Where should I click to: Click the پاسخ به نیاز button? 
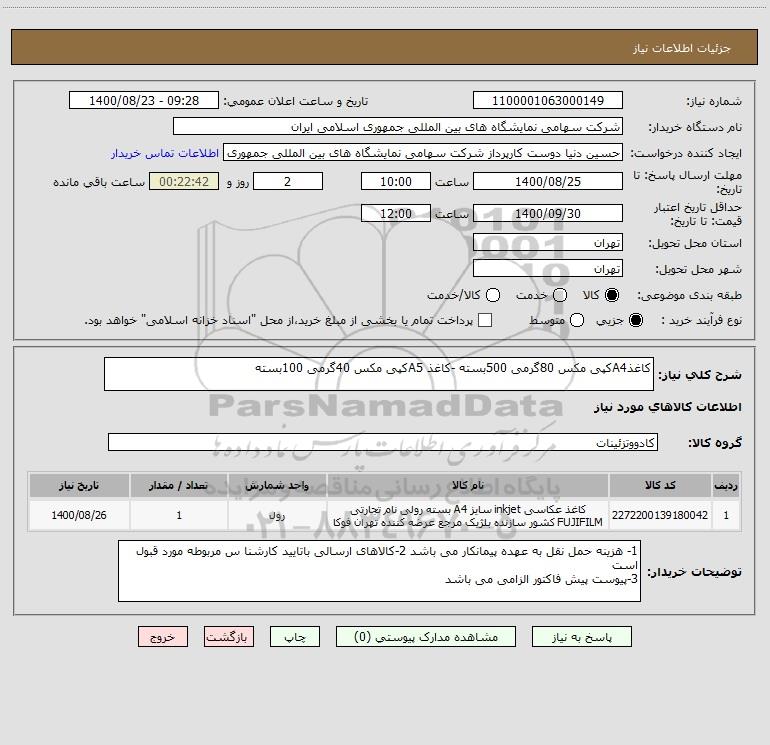point(582,637)
